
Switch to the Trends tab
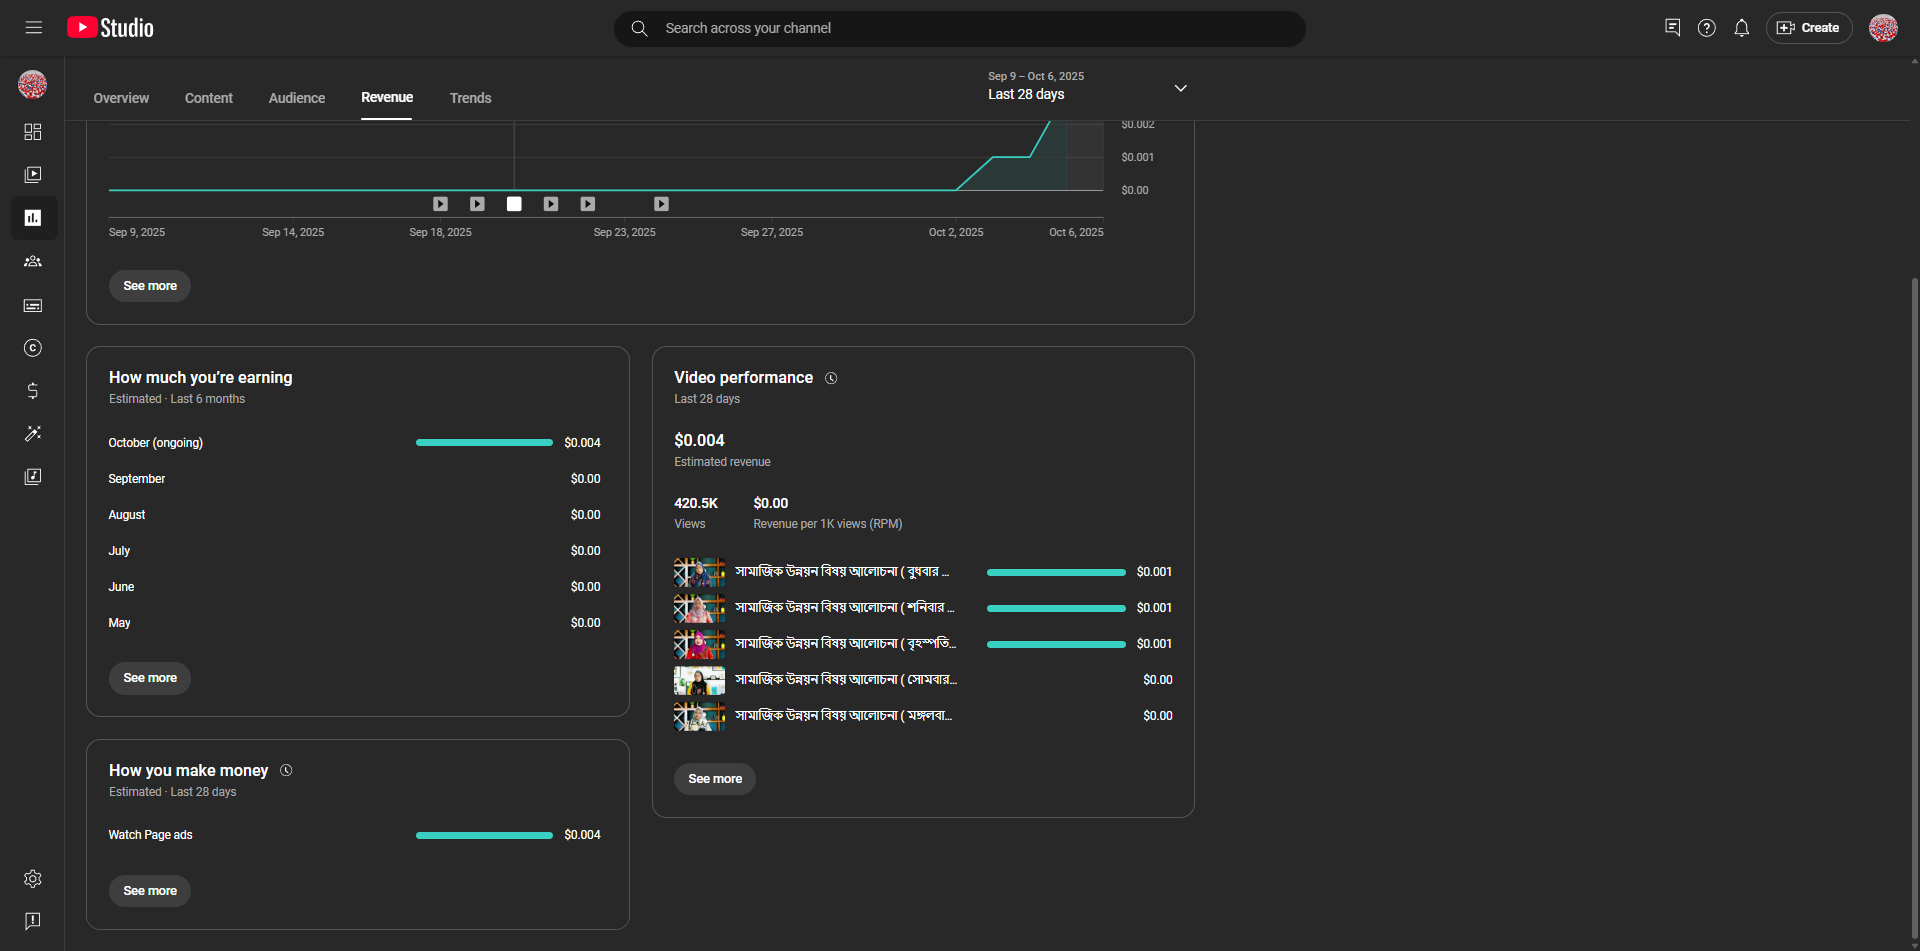(470, 98)
